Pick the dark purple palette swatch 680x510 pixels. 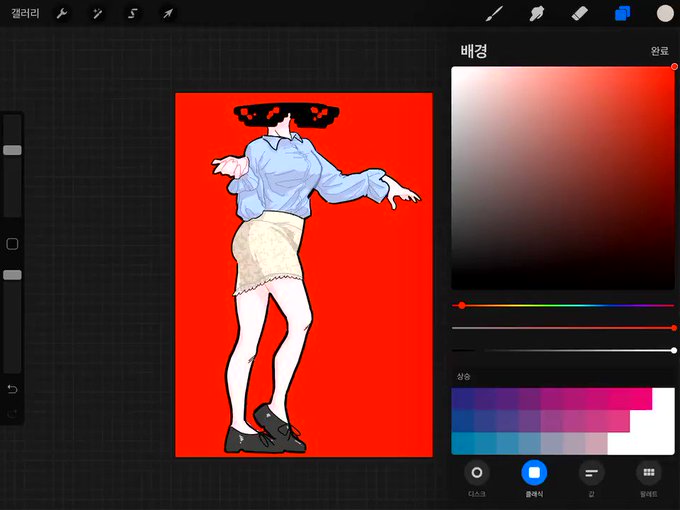(462, 399)
